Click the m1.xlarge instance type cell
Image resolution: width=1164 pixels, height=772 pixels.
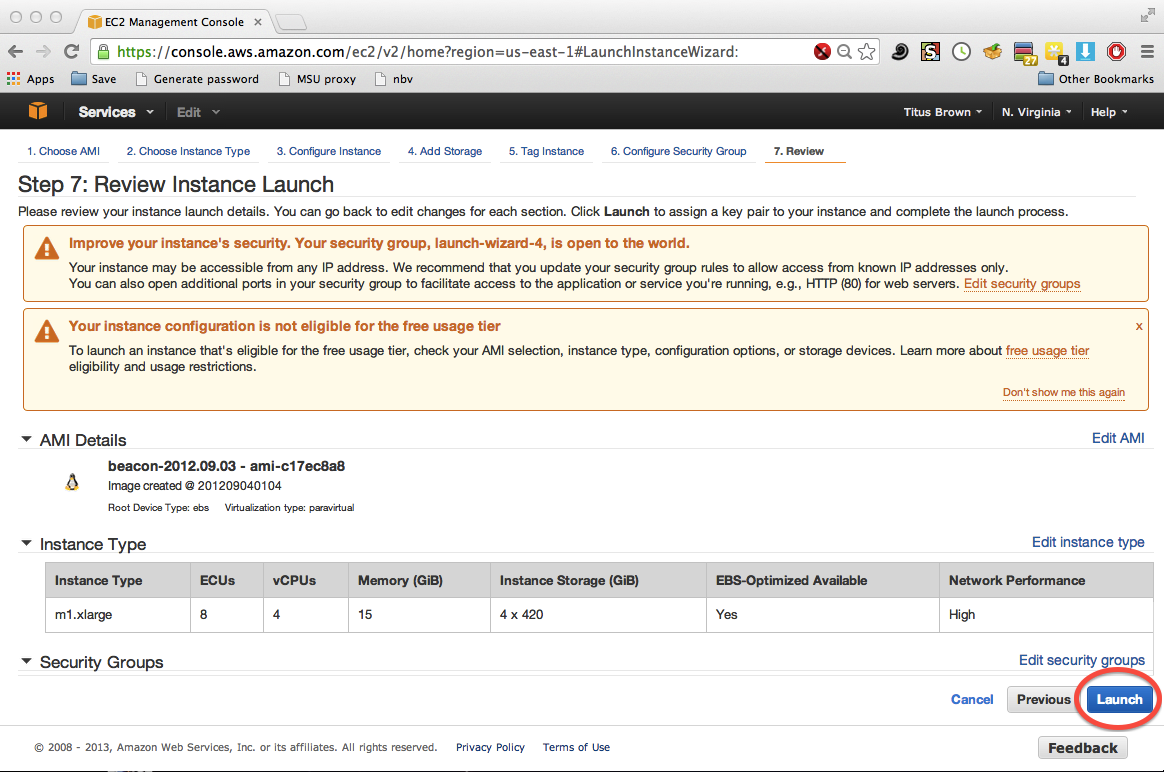[x=117, y=615]
